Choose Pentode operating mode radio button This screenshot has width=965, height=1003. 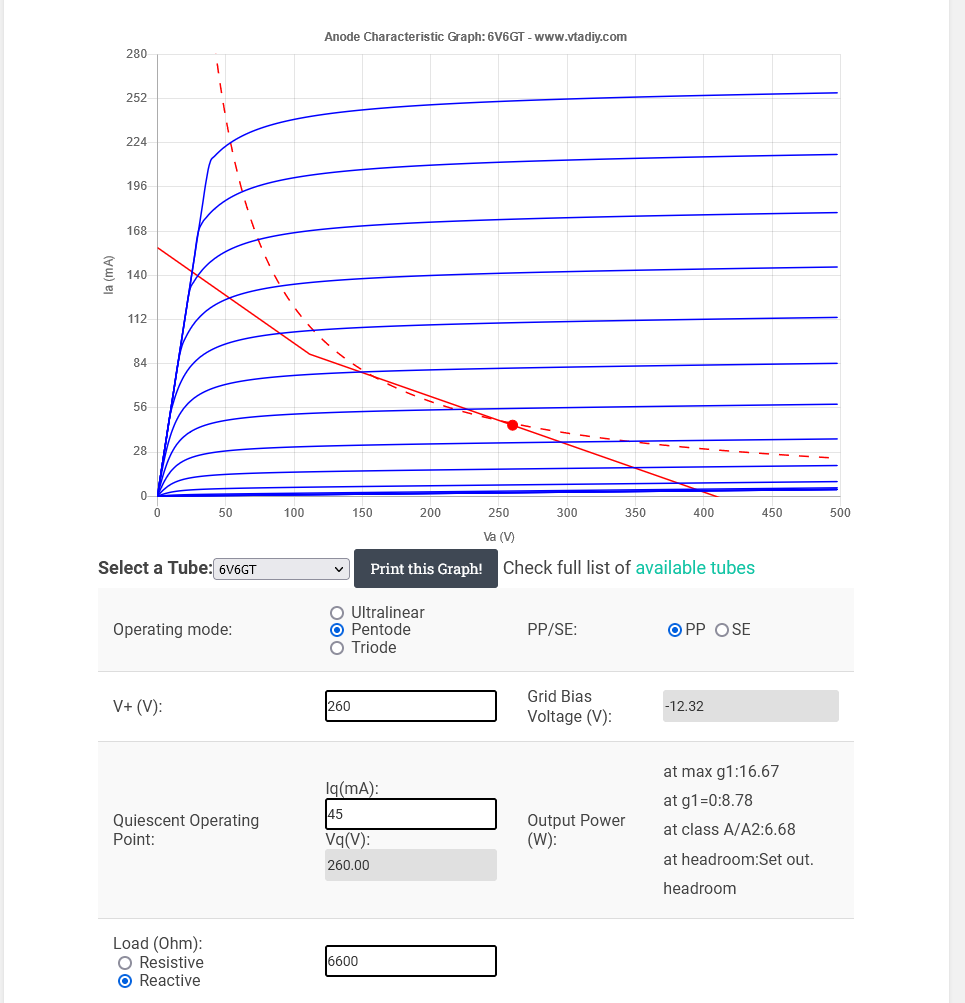click(x=337, y=630)
